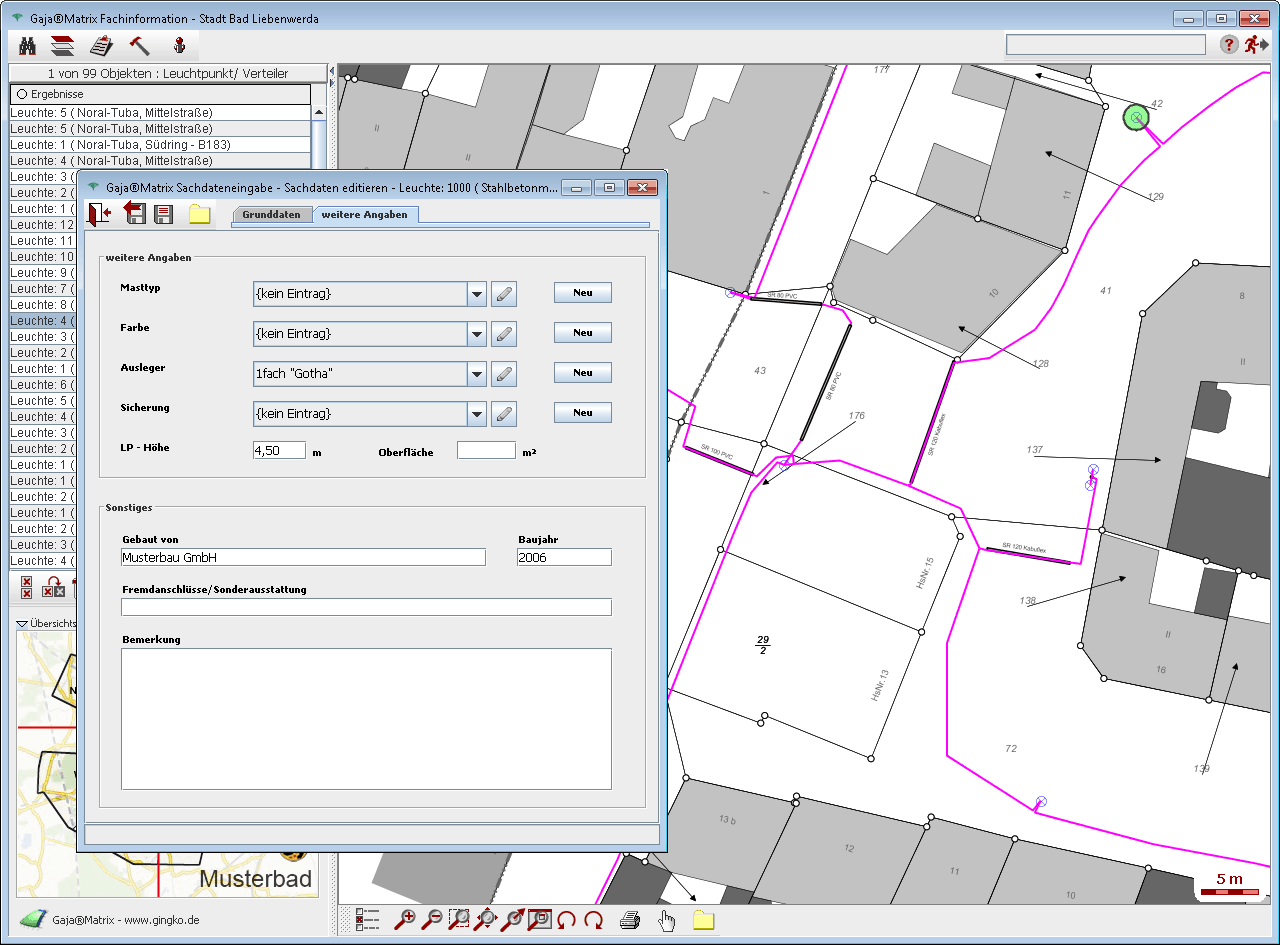1280x945 pixels.
Task: Click the pencil edit icon beside Ausleger
Action: click(x=505, y=373)
